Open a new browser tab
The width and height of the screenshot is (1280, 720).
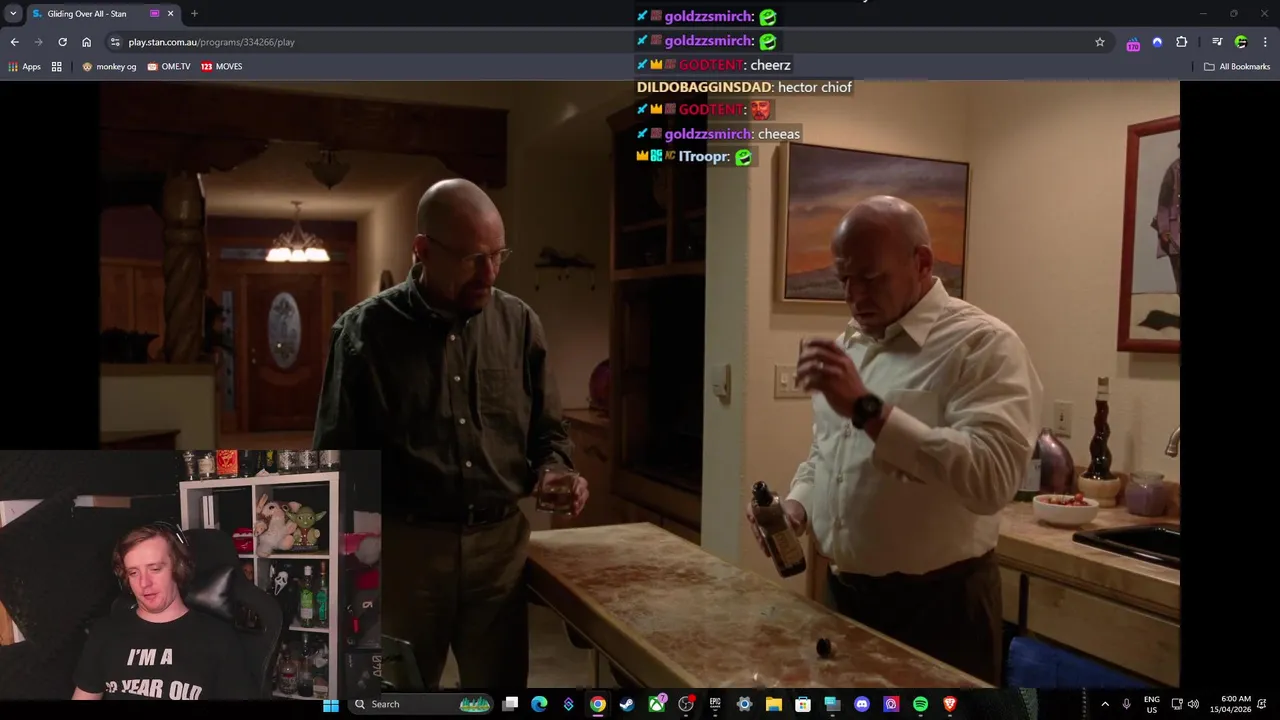[x=194, y=14]
